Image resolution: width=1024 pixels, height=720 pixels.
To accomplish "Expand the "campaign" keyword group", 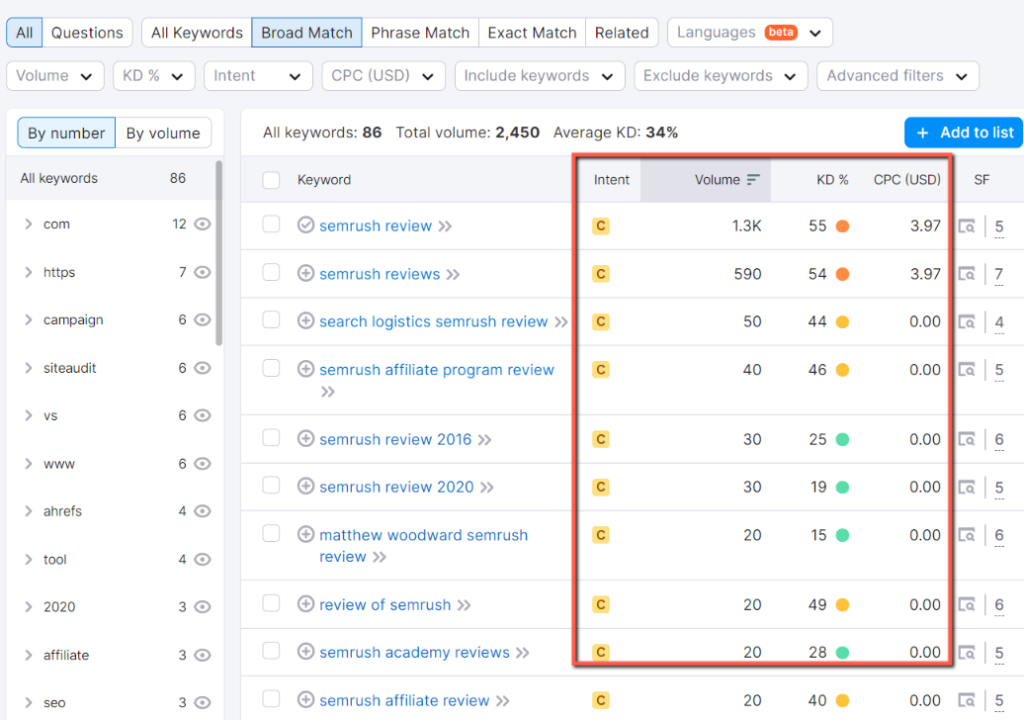I will 27,320.
